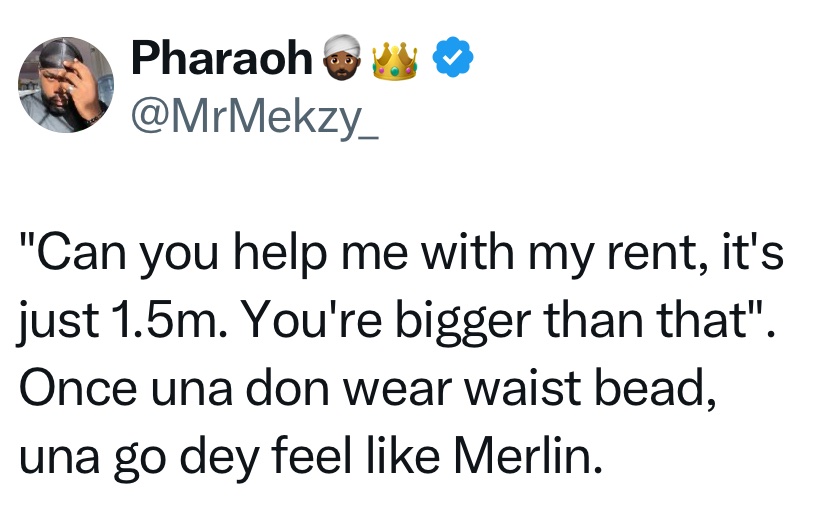828x508 pixels.
Task: Click the gold crown emoji
Action: 394,60
